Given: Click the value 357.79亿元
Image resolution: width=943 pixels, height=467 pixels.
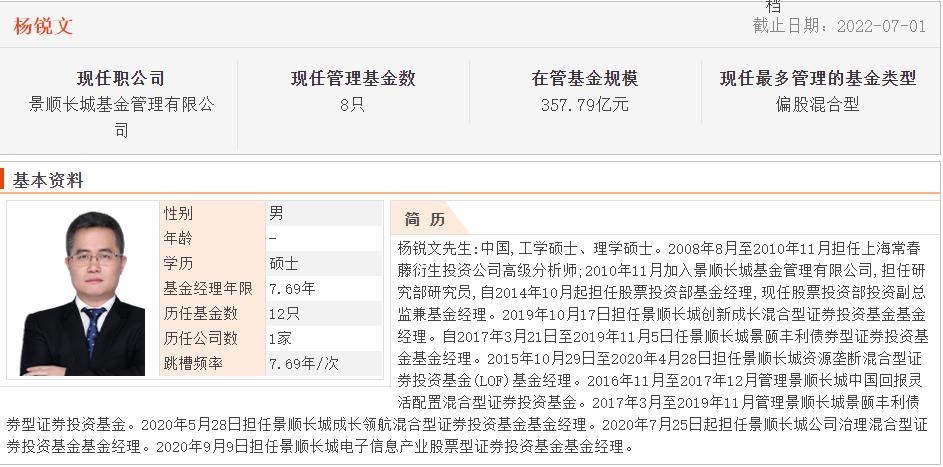Looking at the screenshot, I should (x=585, y=105).
